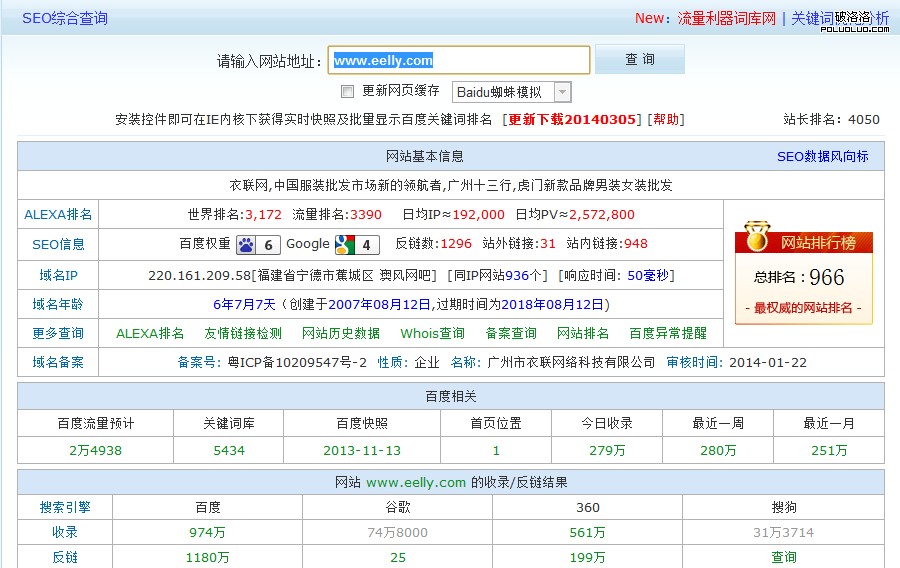Click the www.eelly.com site link
This screenshot has width=900, height=568.
tap(416, 482)
